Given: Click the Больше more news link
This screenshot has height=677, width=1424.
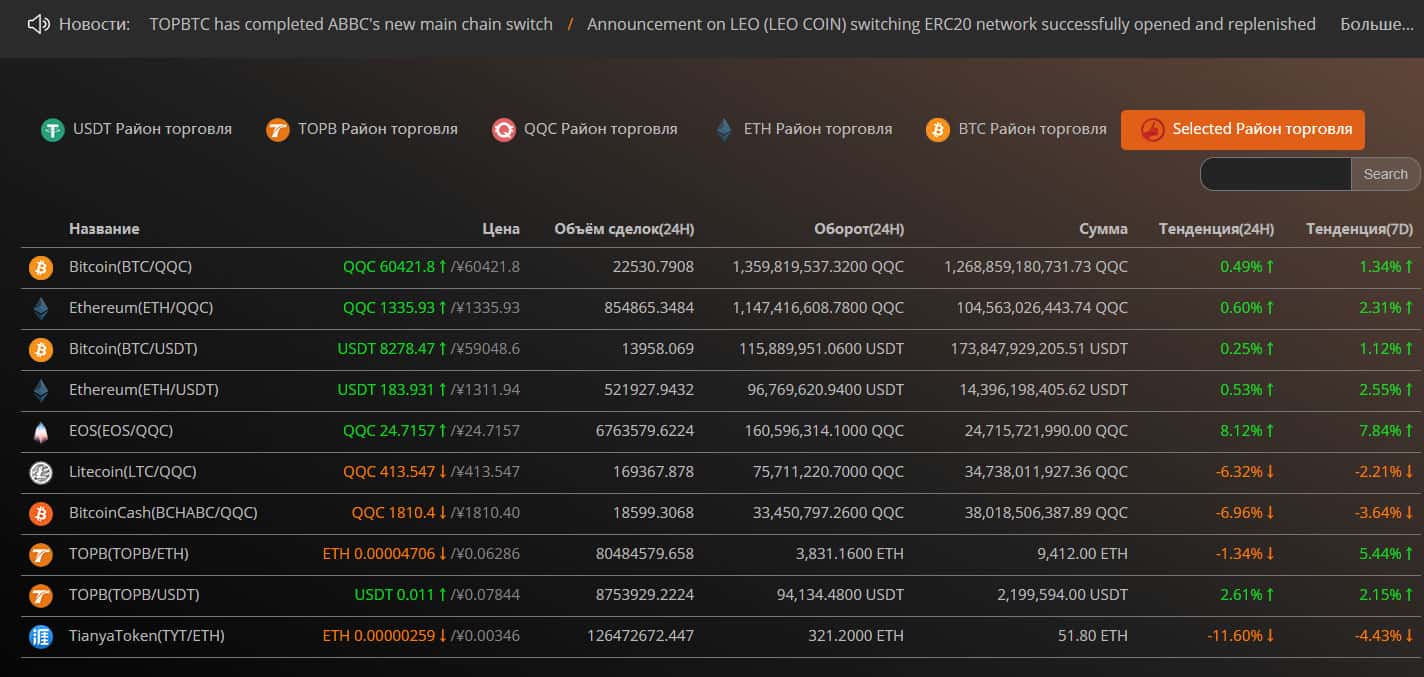Looking at the screenshot, I should click(1376, 24).
